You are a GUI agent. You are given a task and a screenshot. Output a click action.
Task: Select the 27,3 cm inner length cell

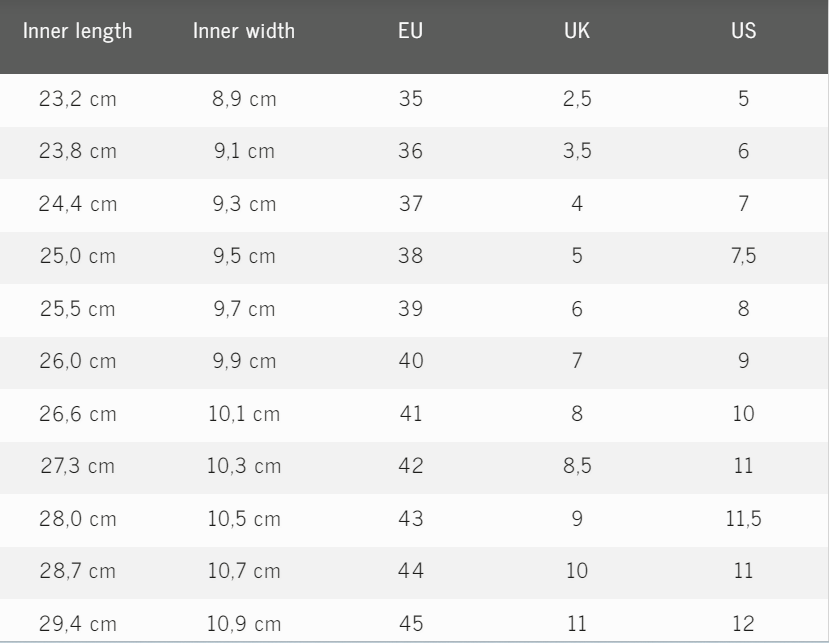78,466
